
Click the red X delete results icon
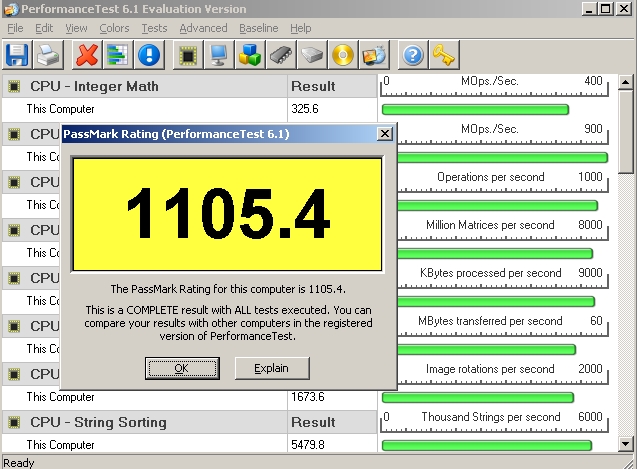tap(87, 55)
